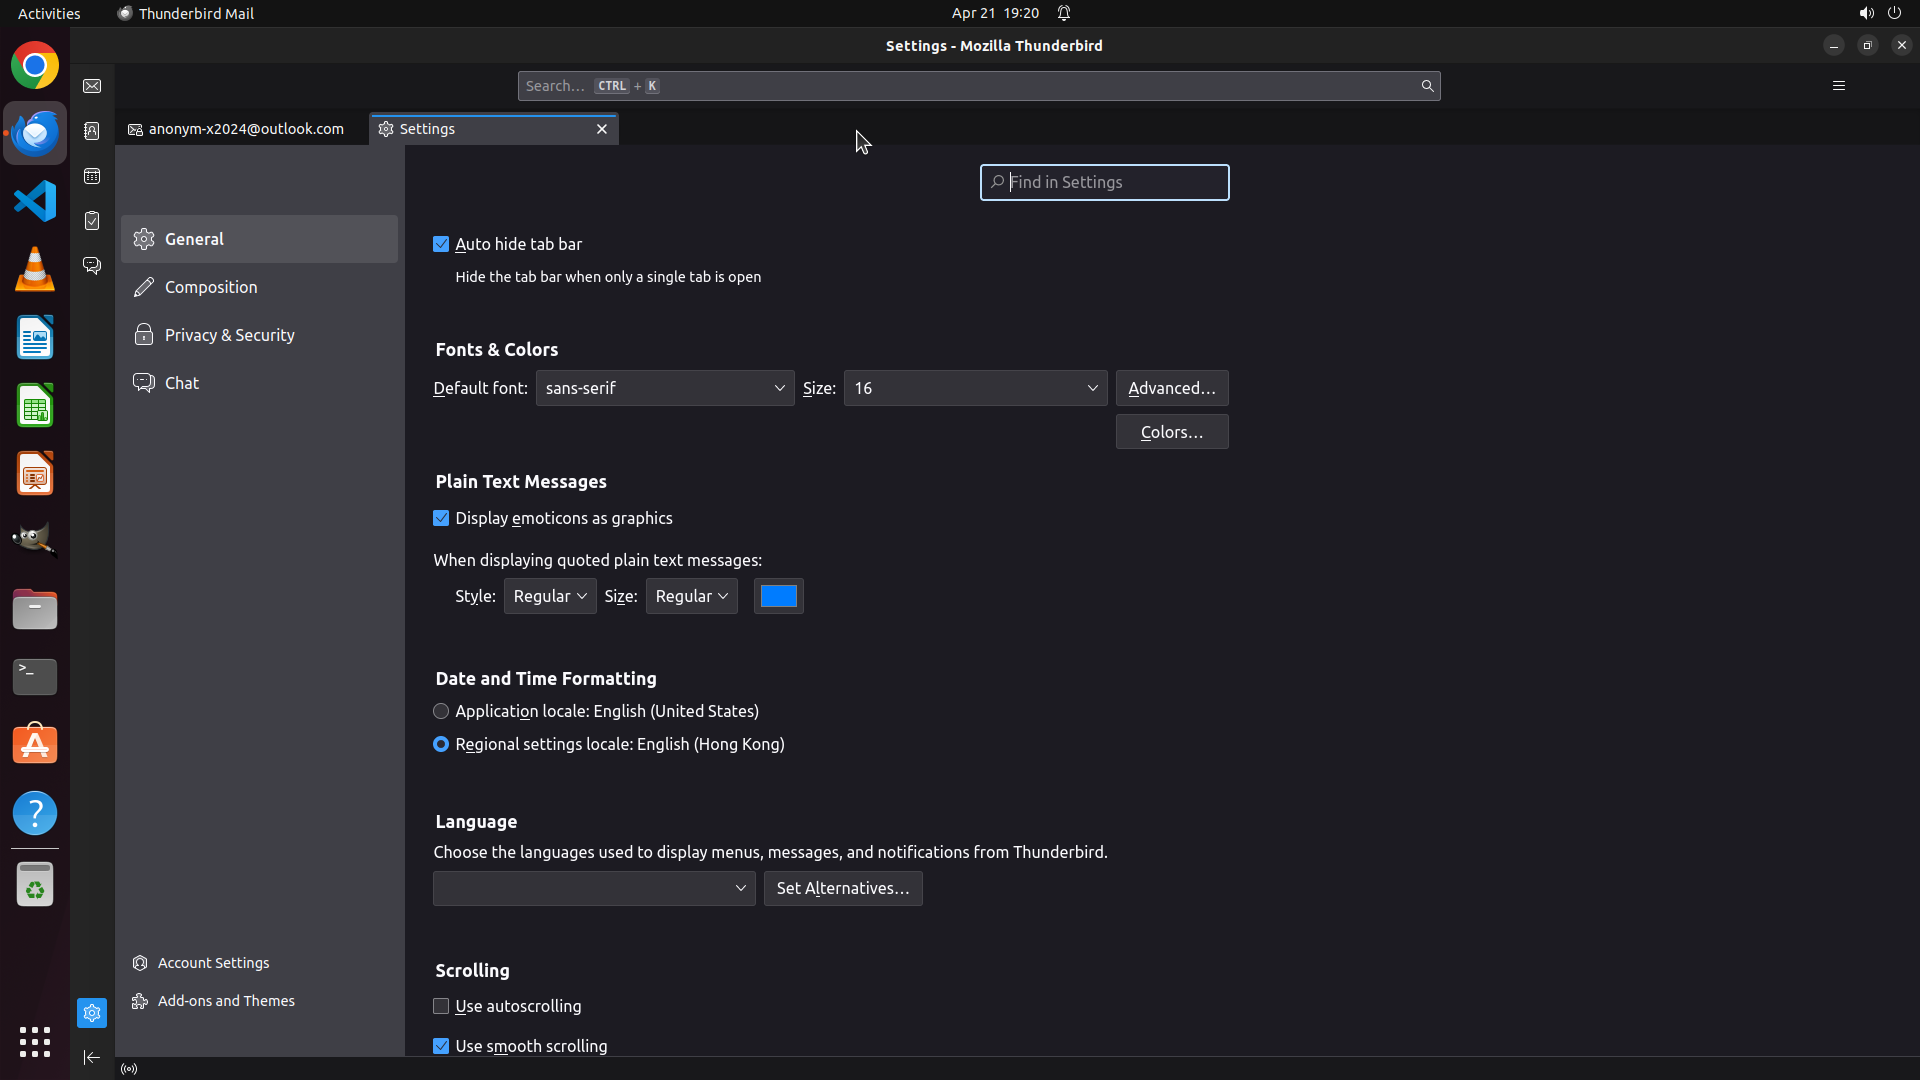
Task: Open the font Size 16 dropdown
Action: click(975, 388)
